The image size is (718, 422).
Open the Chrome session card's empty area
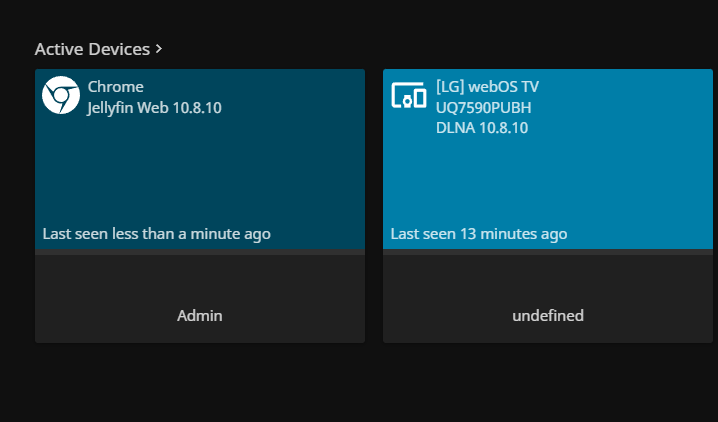200,170
